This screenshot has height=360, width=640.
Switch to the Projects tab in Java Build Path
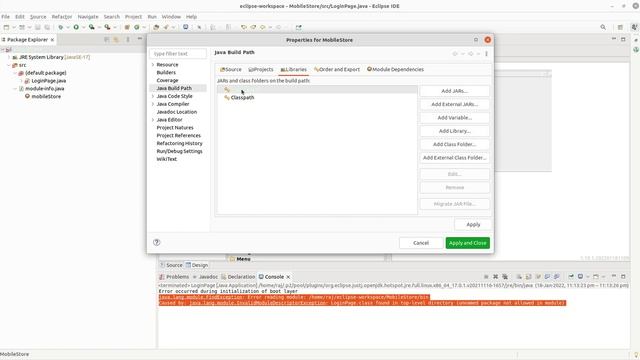point(261,69)
